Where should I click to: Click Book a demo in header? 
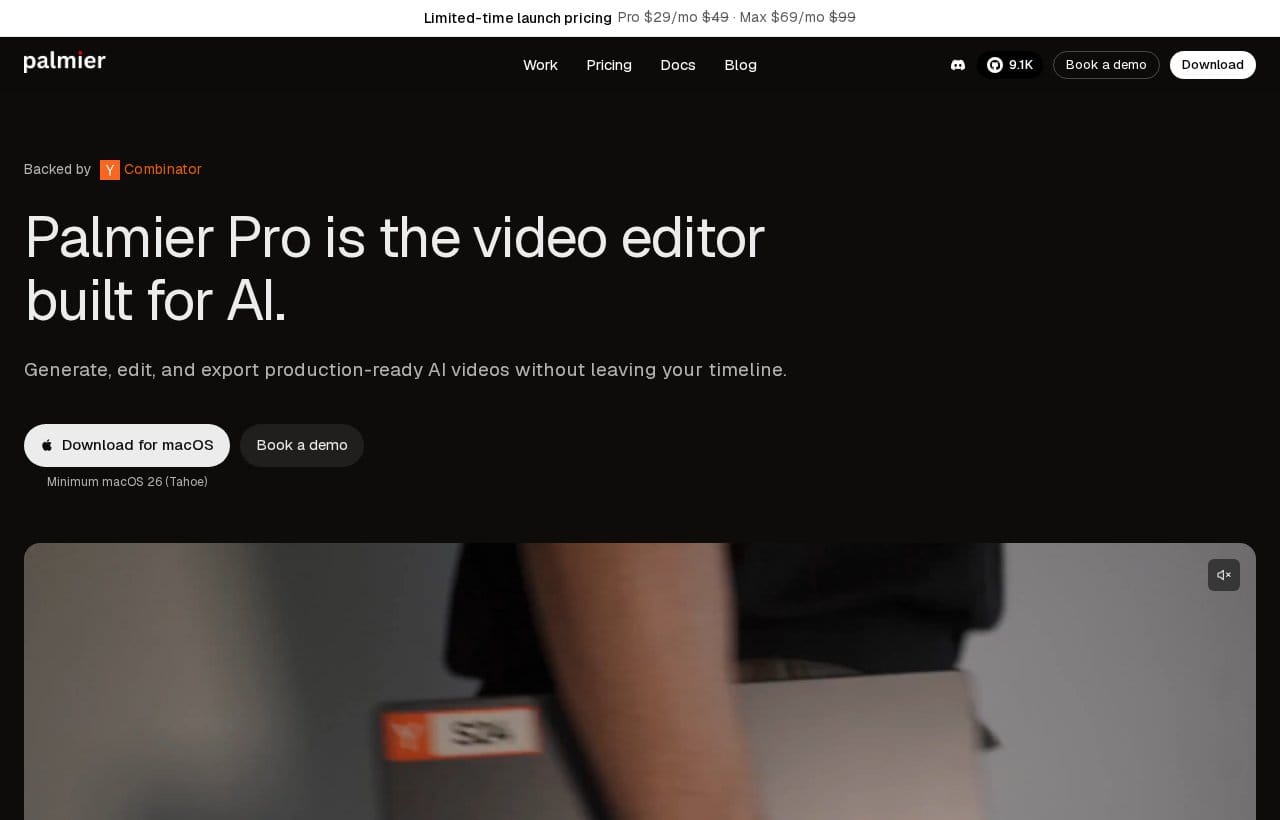pyautogui.click(x=1106, y=65)
